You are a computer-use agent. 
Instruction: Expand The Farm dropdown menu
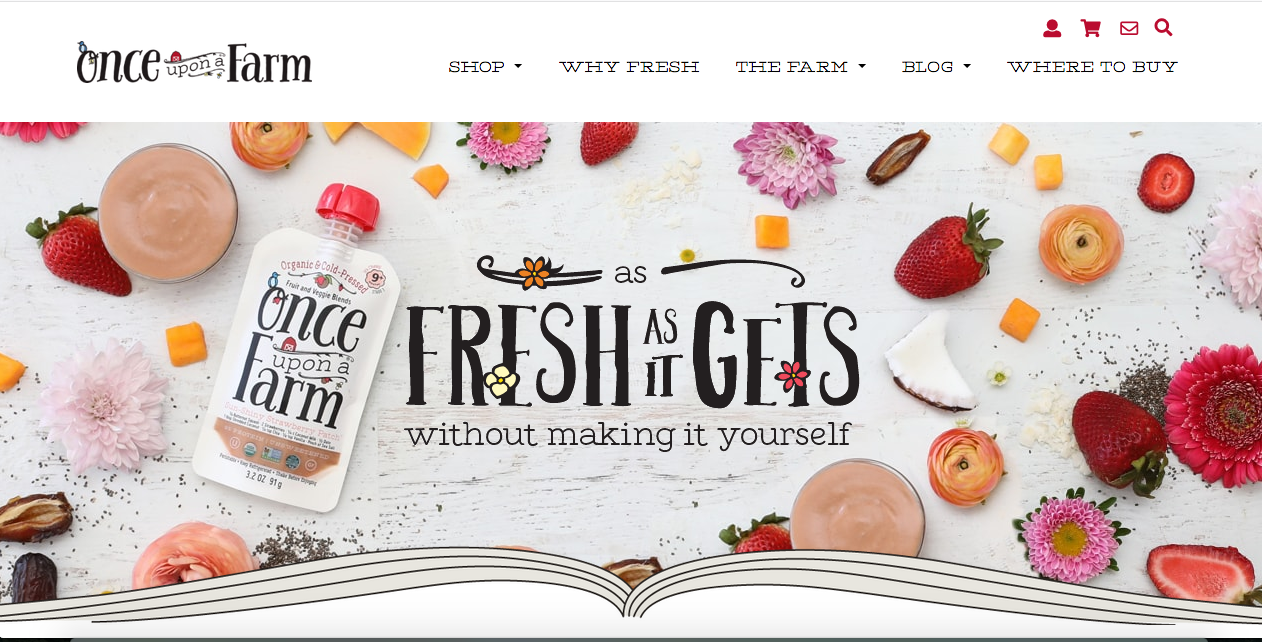click(800, 67)
